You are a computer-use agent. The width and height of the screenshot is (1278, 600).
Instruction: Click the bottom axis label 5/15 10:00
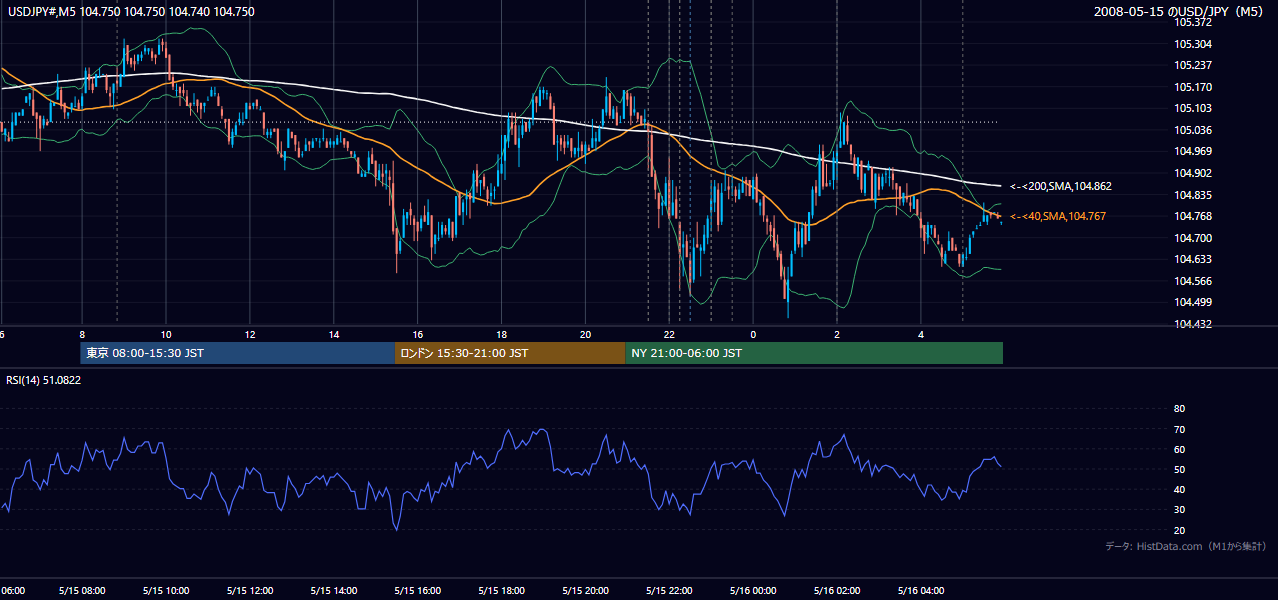[166, 590]
